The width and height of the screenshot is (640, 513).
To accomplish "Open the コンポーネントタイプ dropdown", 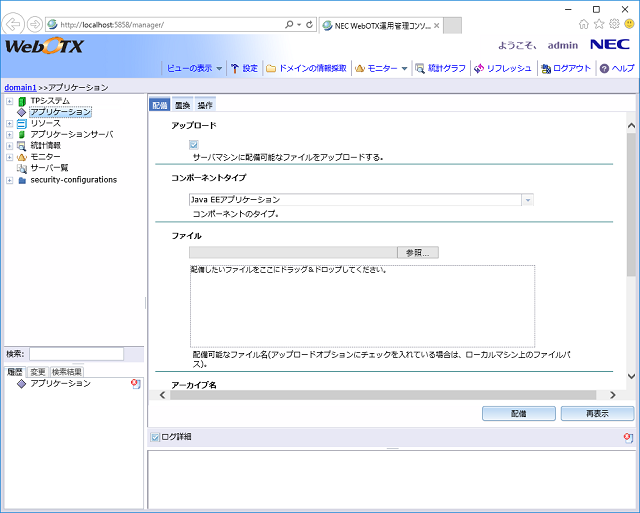I will click(x=527, y=200).
